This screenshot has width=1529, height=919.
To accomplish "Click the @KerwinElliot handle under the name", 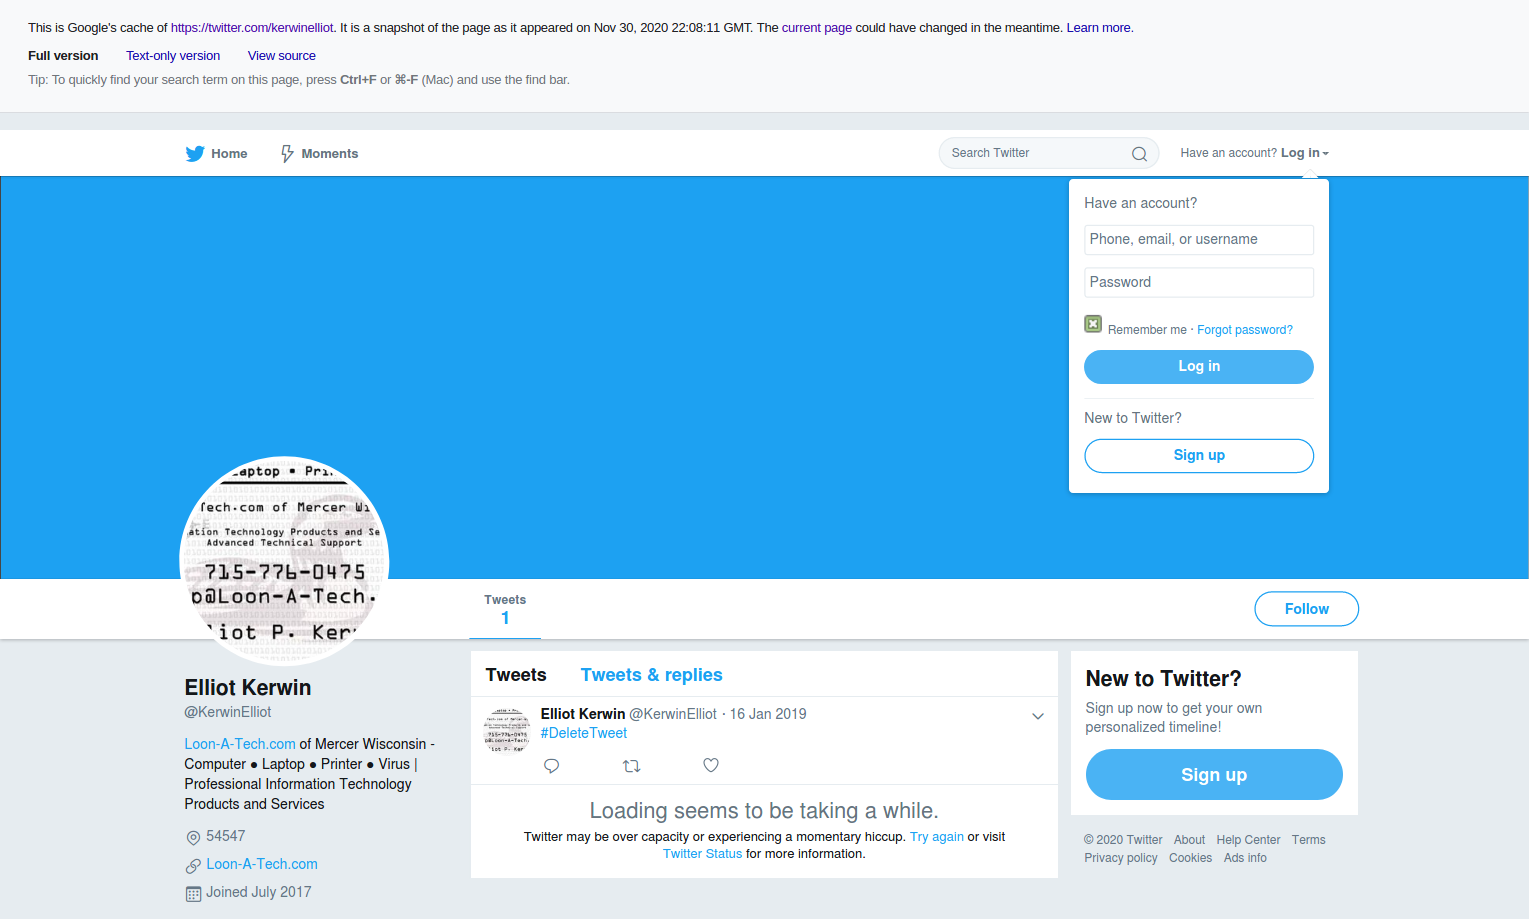I will coord(228,712).
